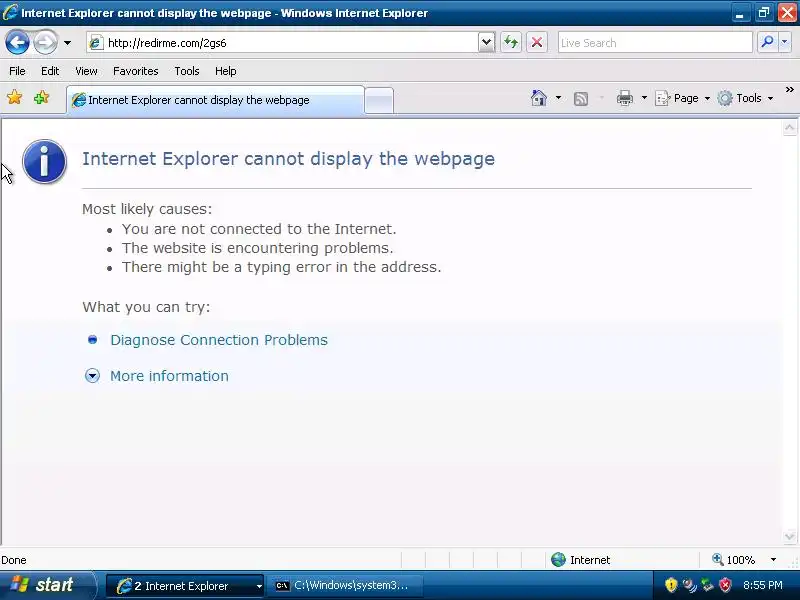Click the Refresh page button
This screenshot has height=600, width=800.
pos(511,42)
